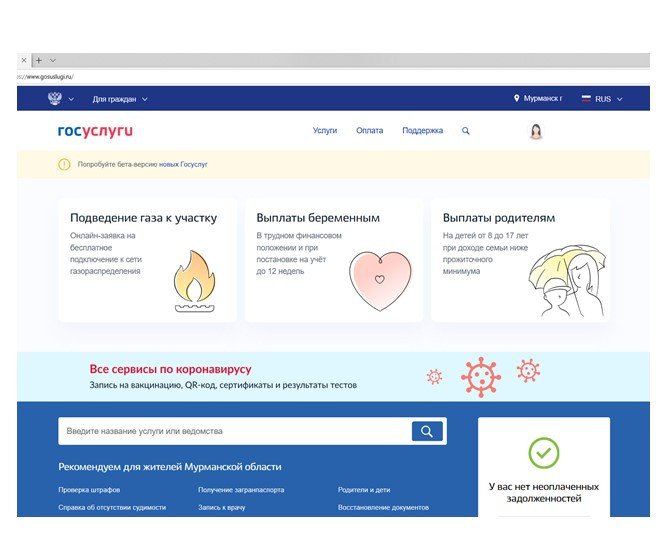663x536 pixels.
Task: Open the "Услуги" menu item
Action: 325,131
